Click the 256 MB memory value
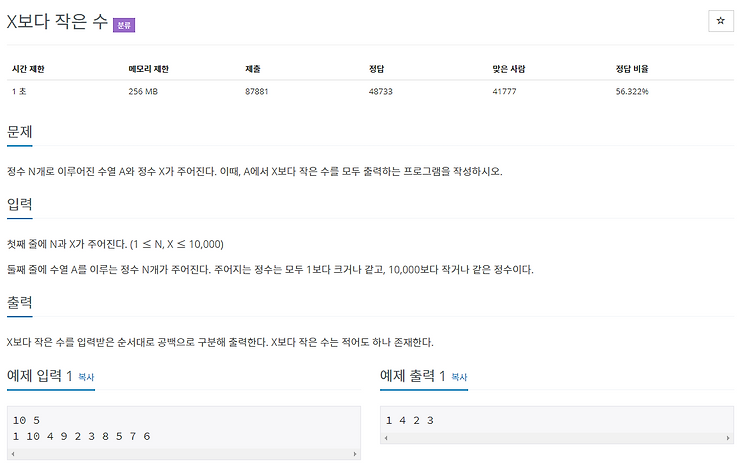 pyautogui.click(x=143, y=91)
